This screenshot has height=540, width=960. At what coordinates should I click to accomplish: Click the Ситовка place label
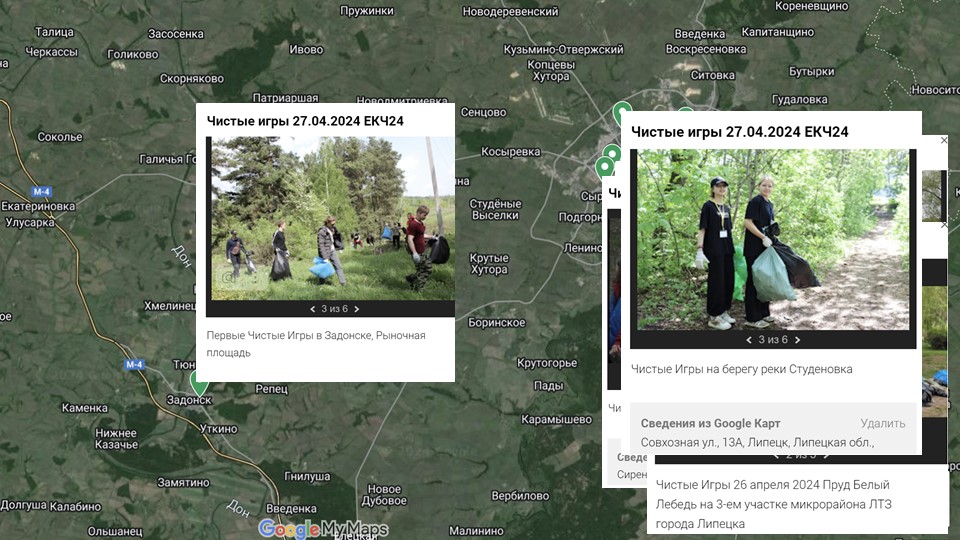click(x=713, y=75)
